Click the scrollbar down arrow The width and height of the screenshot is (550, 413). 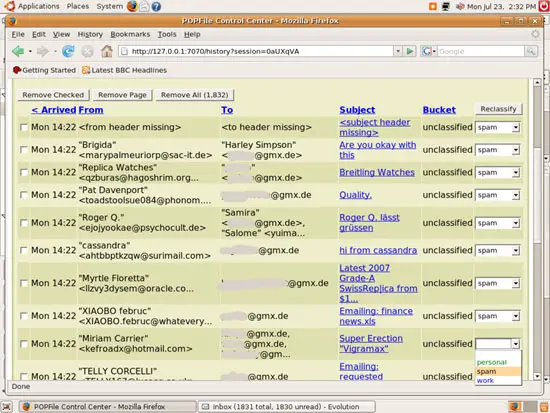click(537, 376)
